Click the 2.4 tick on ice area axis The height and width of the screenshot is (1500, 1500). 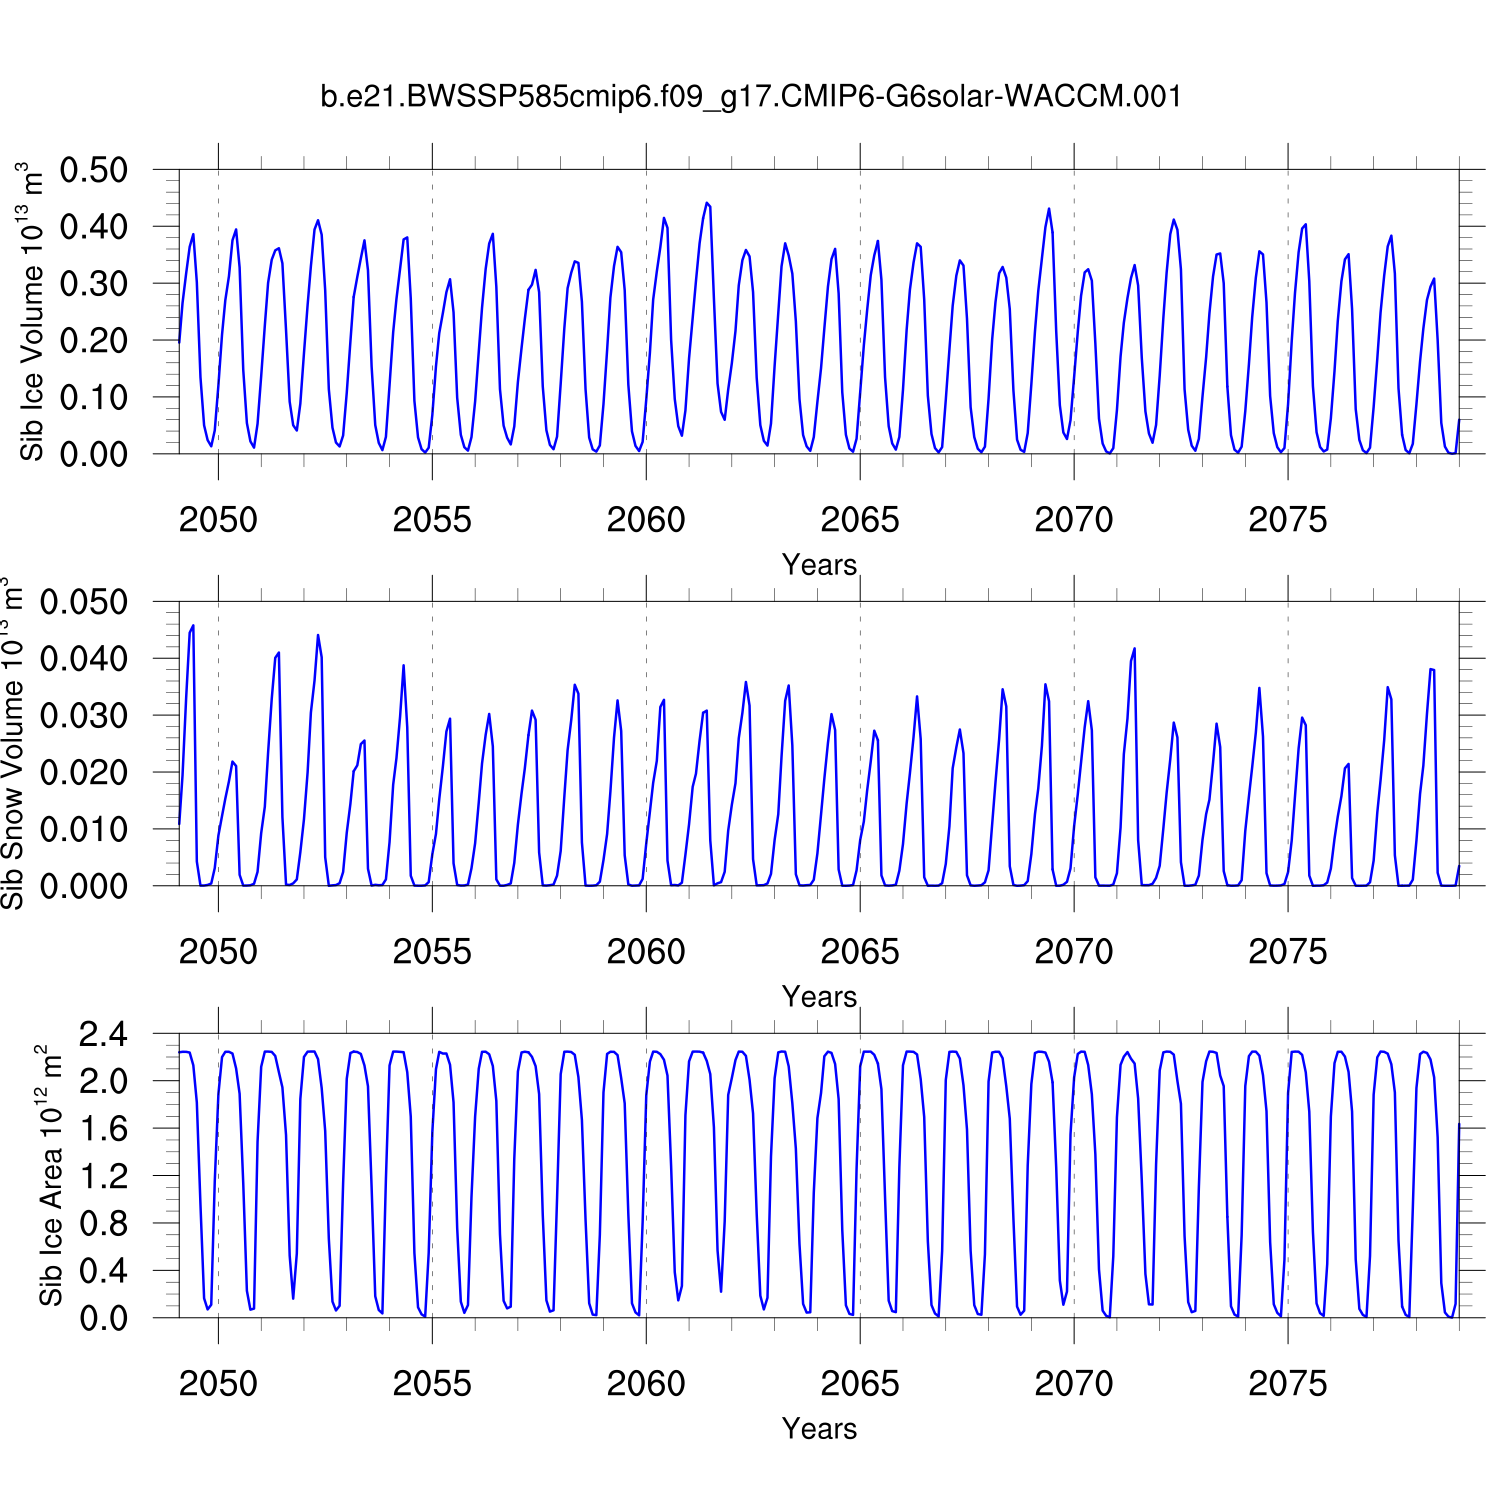[x=104, y=1034]
